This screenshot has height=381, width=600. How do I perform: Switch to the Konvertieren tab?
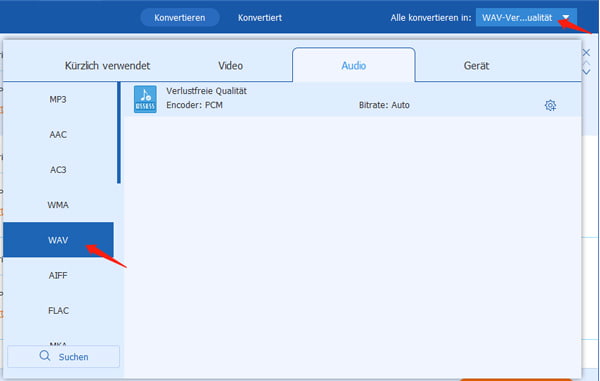(x=180, y=18)
